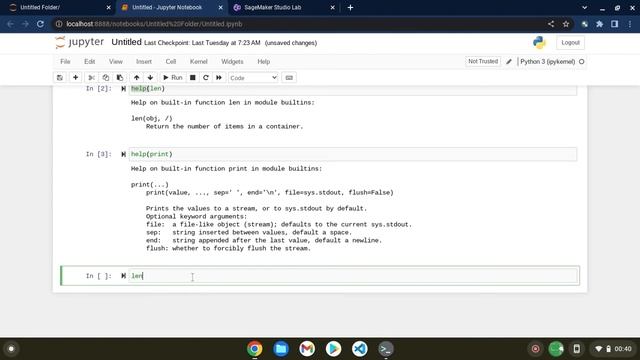Toggle the browser side panel icon
Image resolution: width=640 pixels, height=360 pixels.
614,24
